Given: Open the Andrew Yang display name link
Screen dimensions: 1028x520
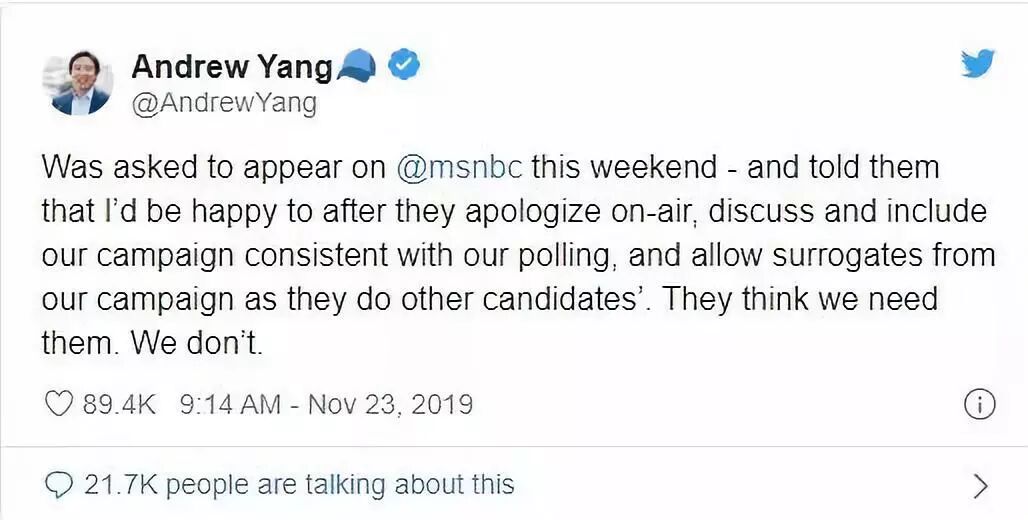Looking at the screenshot, I should (231, 67).
